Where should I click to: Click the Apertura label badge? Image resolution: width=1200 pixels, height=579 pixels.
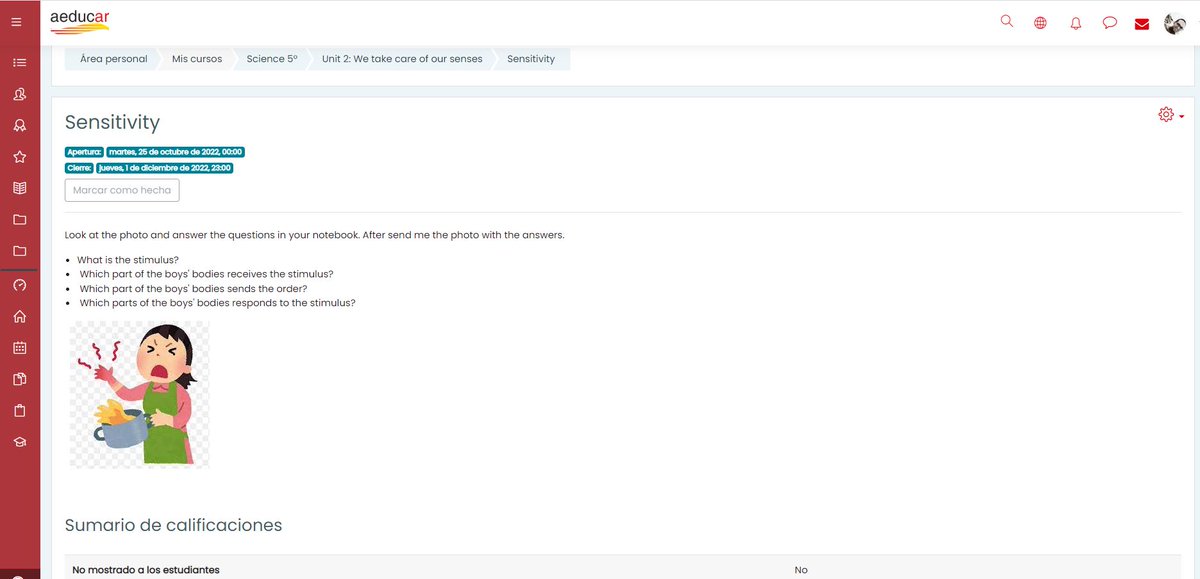(84, 152)
